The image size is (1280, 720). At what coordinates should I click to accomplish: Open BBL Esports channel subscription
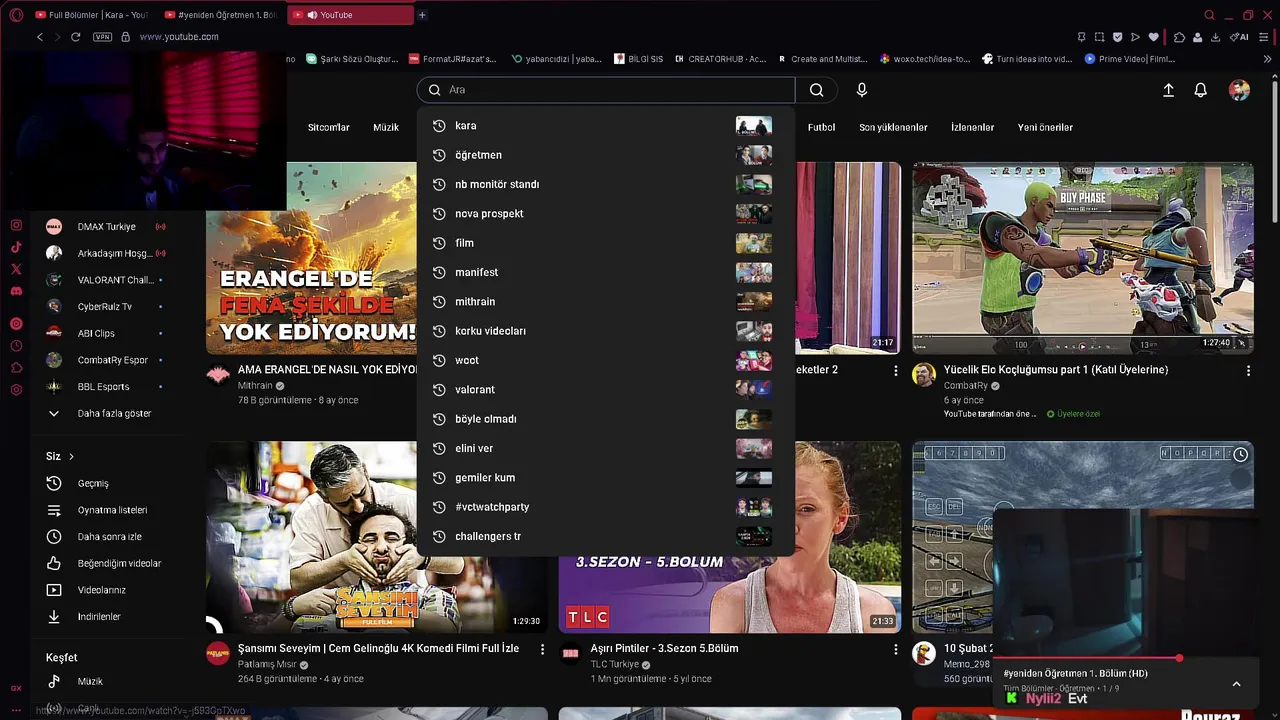[106, 387]
